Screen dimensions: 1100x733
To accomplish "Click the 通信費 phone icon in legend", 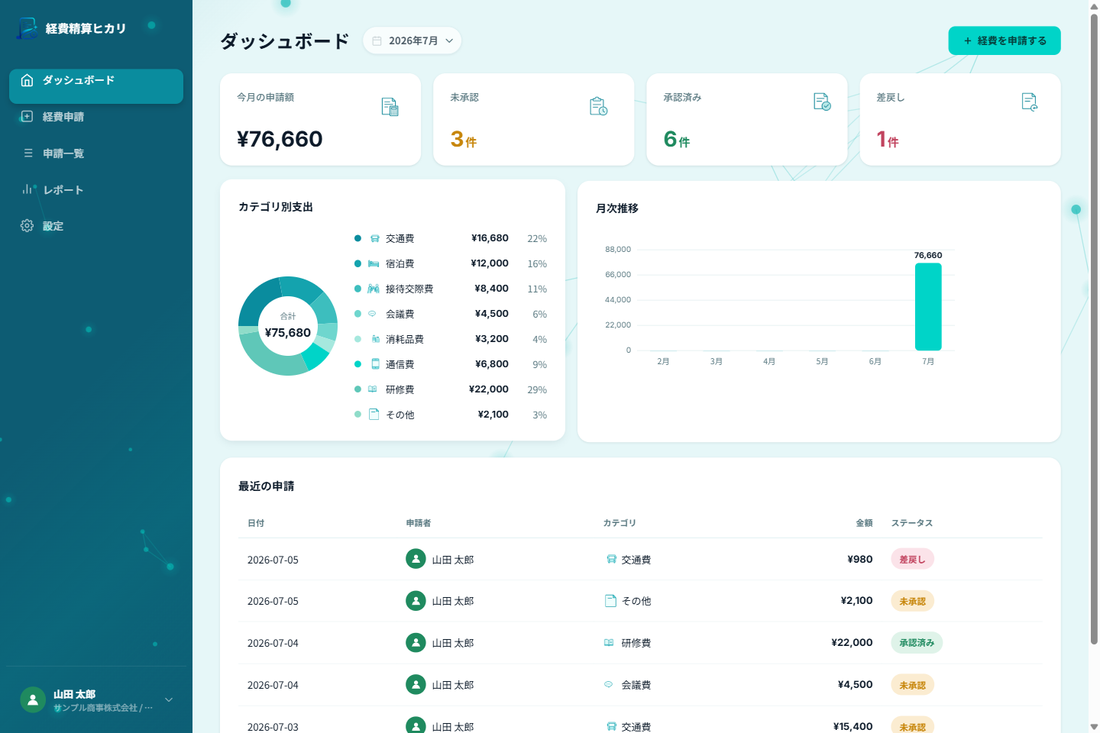I will pos(375,364).
